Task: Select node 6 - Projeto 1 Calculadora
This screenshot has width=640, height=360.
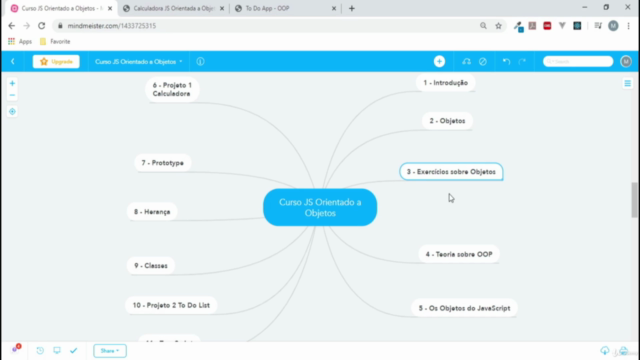Action: (172, 89)
